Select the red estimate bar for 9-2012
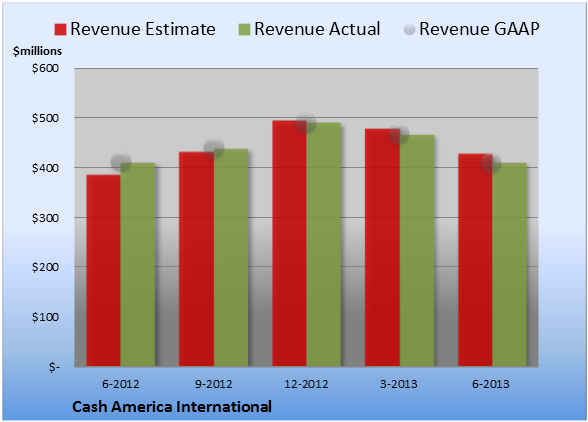The height and width of the screenshot is (422, 588). tap(196, 259)
